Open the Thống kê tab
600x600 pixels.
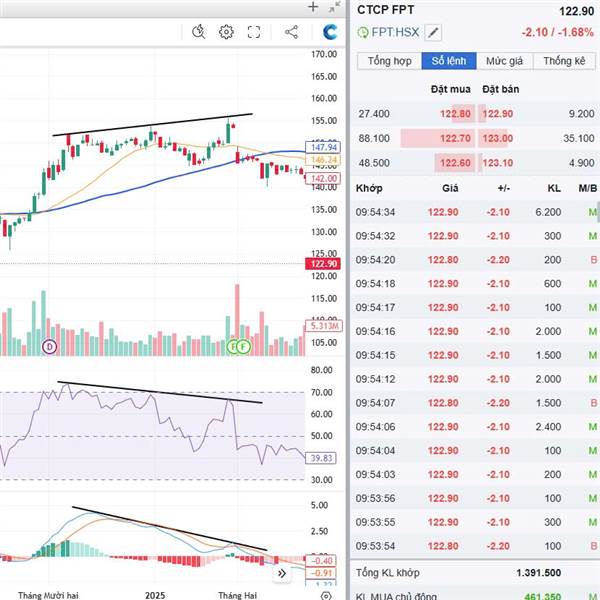click(x=564, y=61)
